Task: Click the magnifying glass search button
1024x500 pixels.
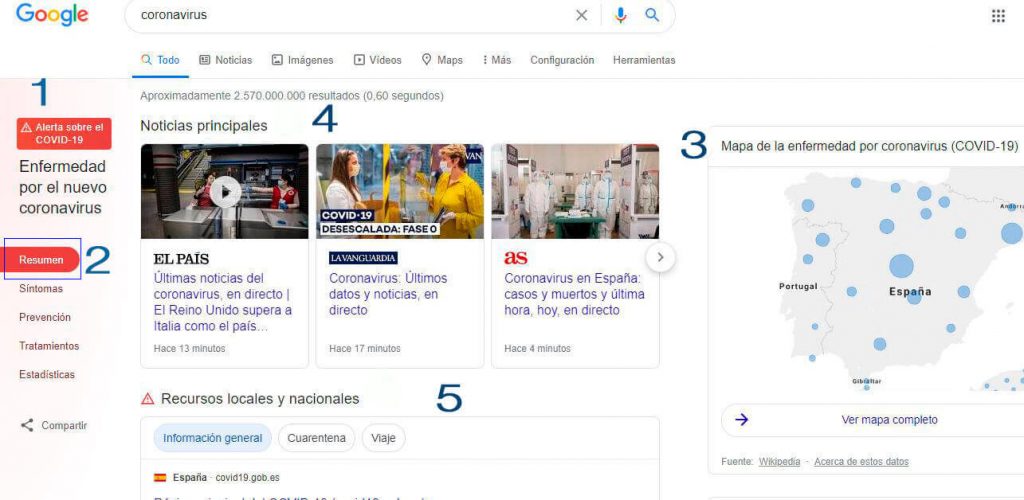Action: click(x=652, y=15)
